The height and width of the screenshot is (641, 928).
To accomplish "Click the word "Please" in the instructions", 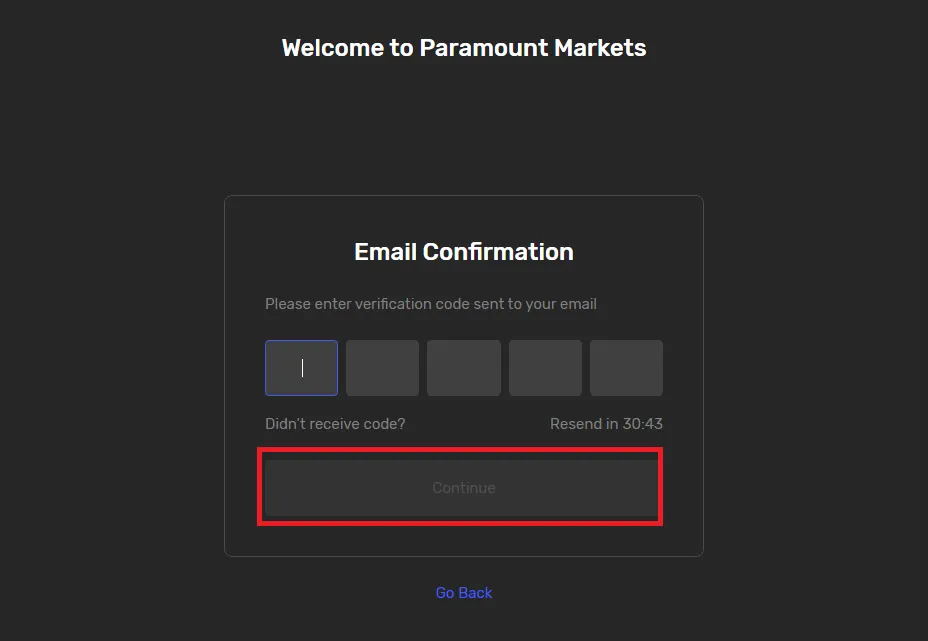I will [288, 304].
